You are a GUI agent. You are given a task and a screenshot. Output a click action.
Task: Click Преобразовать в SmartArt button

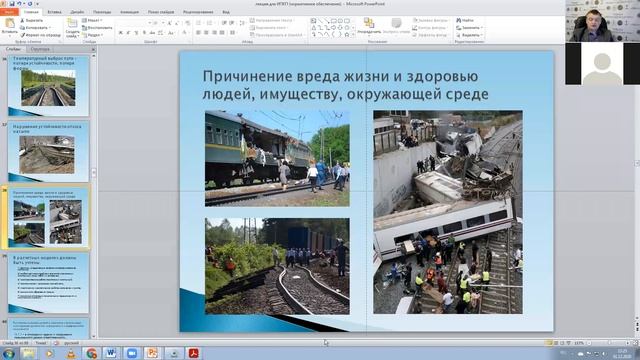[278, 35]
